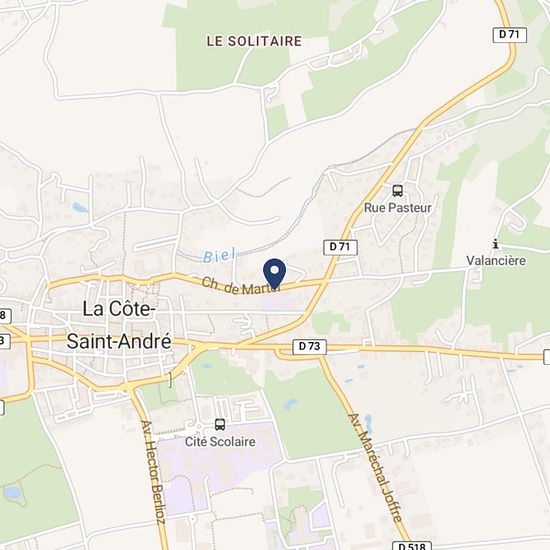This screenshot has height=550, width=550.
Task: Click the D 71 road shield near Biel stream
Action: point(340,247)
